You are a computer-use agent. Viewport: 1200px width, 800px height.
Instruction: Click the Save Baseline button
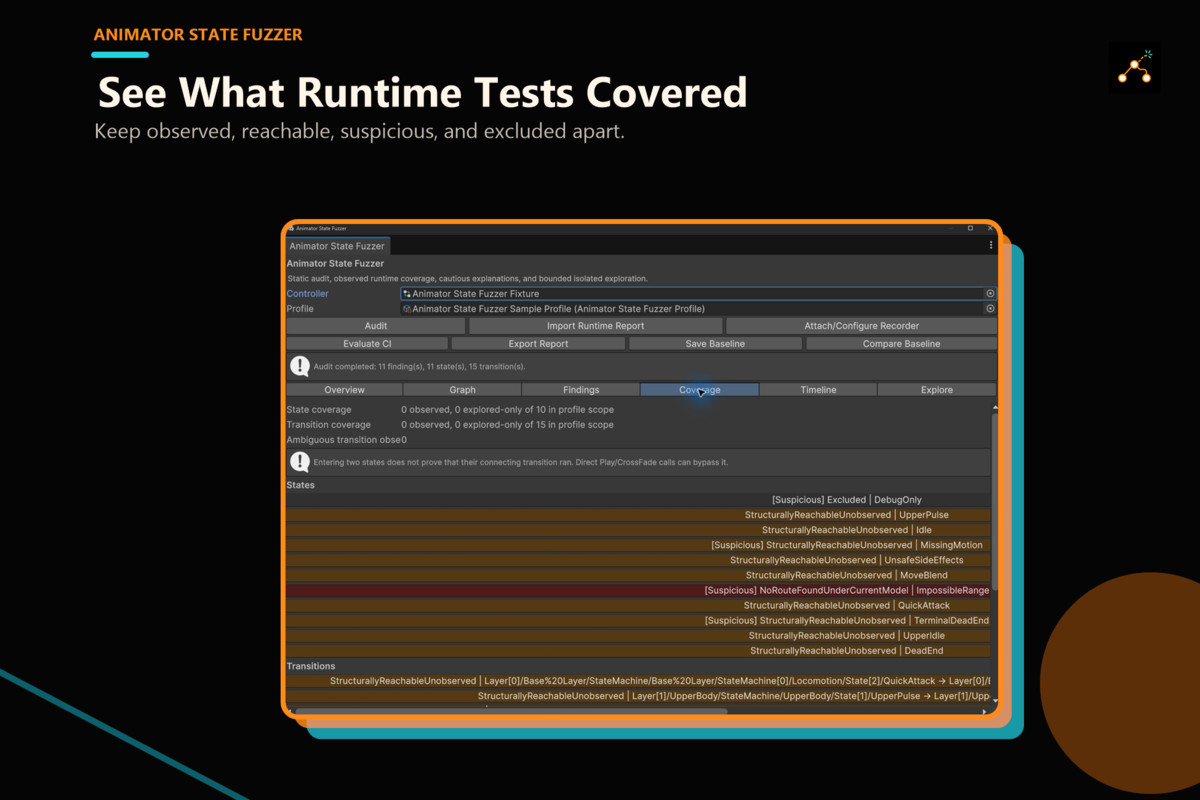coord(715,344)
